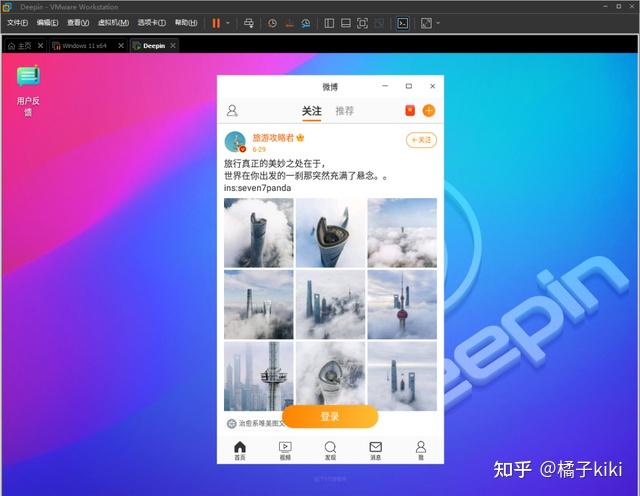
Task: Open ninth photo of skyscrapers in fog
Action: coord(402,376)
